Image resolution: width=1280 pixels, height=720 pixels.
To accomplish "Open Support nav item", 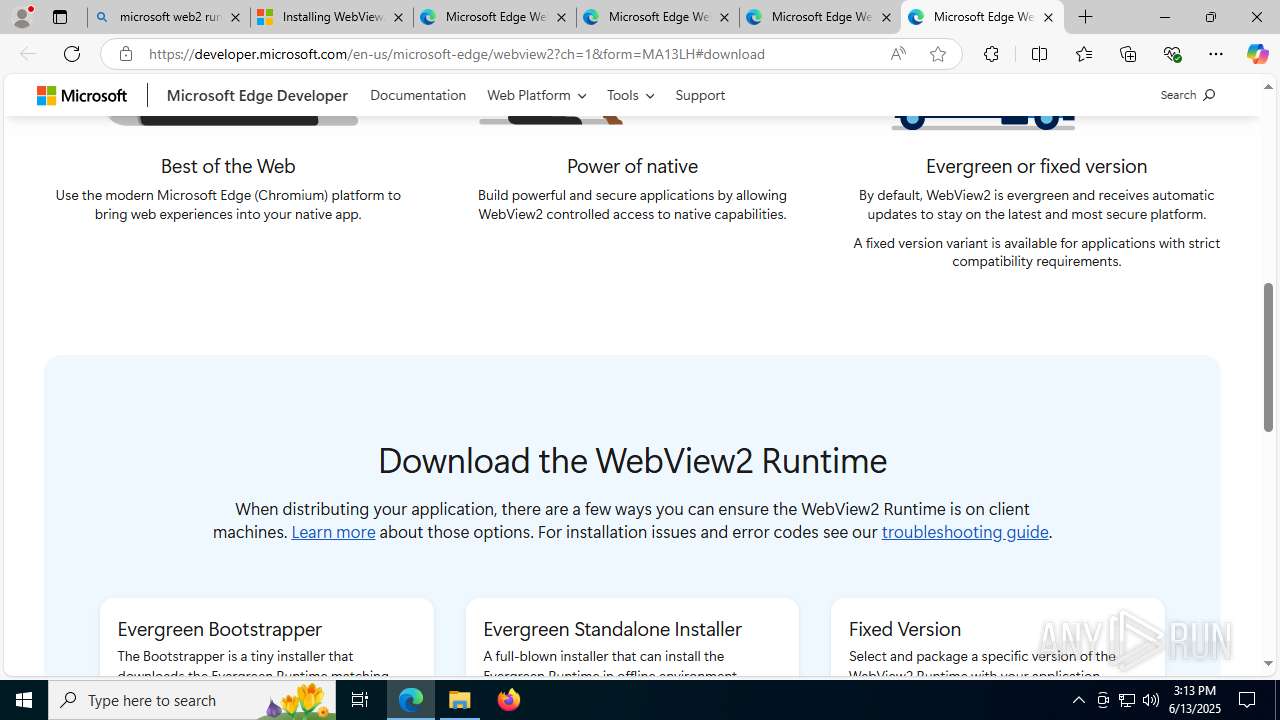I will pyautogui.click(x=700, y=95).
